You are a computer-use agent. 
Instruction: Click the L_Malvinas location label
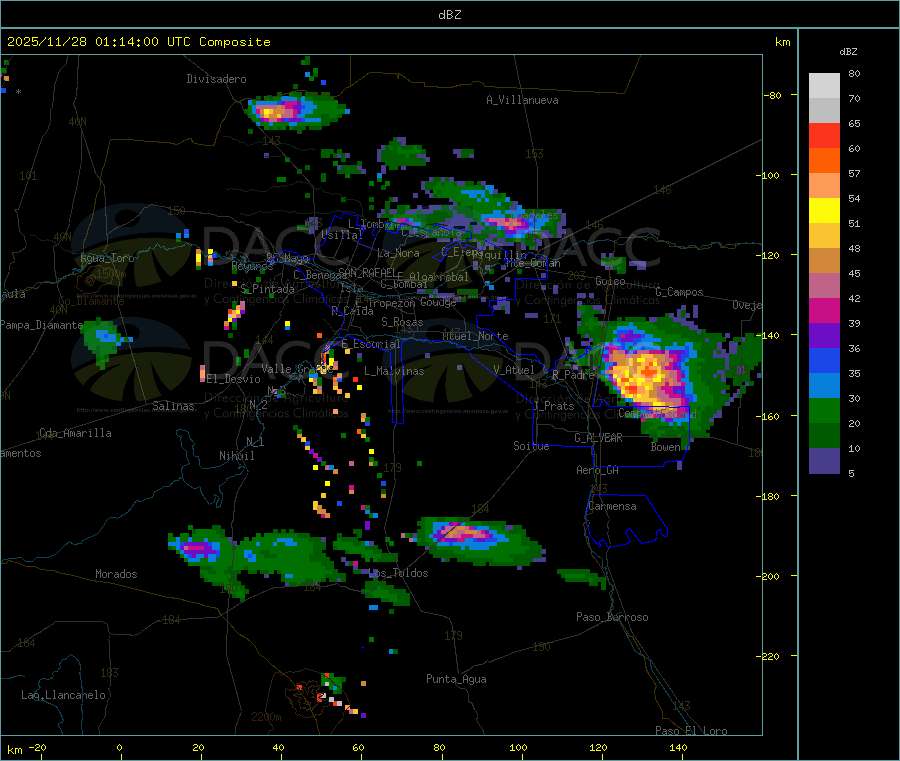394,371
